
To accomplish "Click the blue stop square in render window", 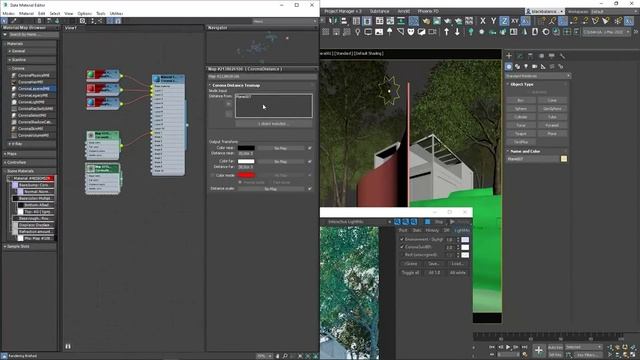I will point(427,222).
